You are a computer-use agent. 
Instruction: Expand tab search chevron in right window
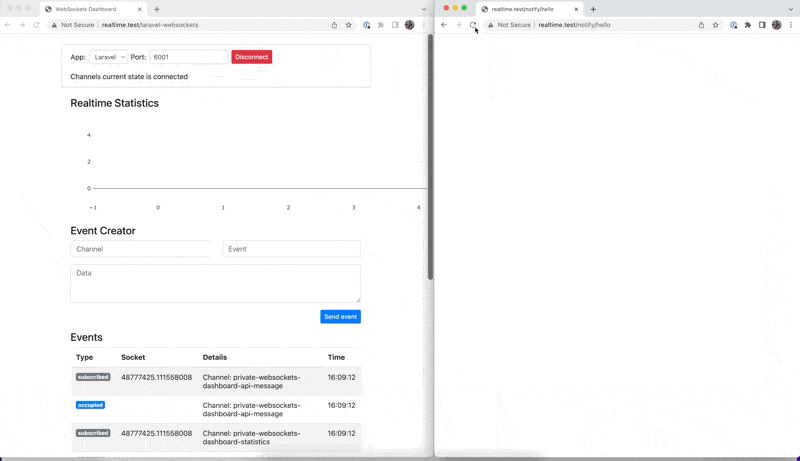[x=791, y=9]
